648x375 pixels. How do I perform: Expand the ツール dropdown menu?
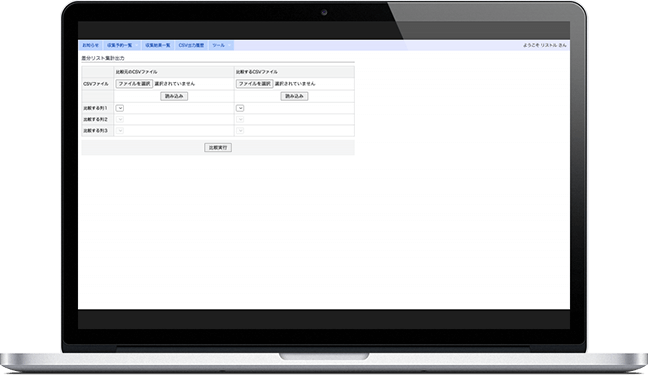point(221,45)
